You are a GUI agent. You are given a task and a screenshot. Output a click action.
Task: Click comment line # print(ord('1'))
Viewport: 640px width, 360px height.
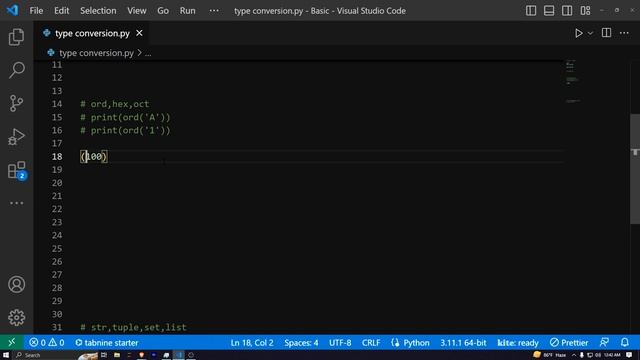pos(125,130)
